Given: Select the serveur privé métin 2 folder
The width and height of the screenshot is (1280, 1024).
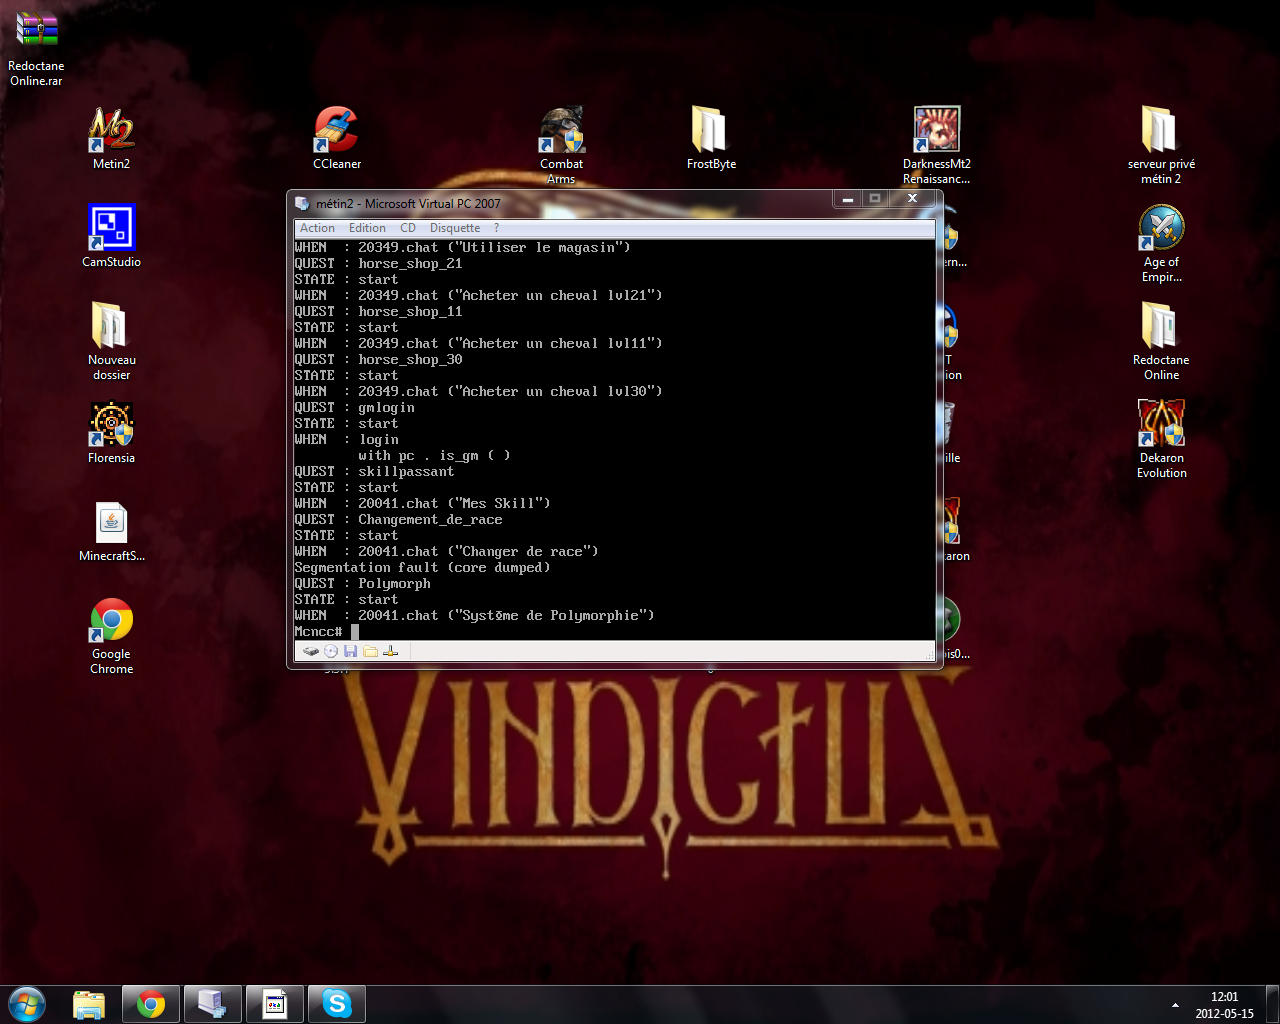Looking at the screenshot, I should point(1161,145).
